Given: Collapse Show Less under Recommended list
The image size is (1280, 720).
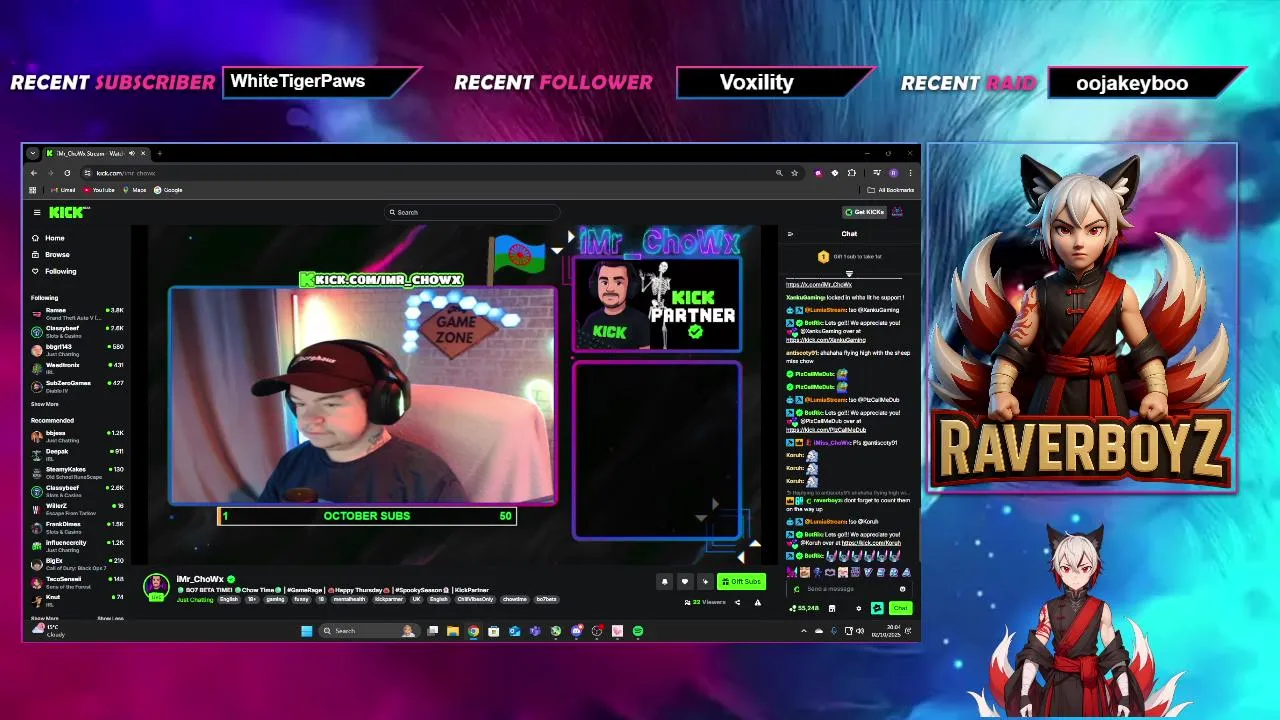Looking at the screenshot, I should click(110, 618).
